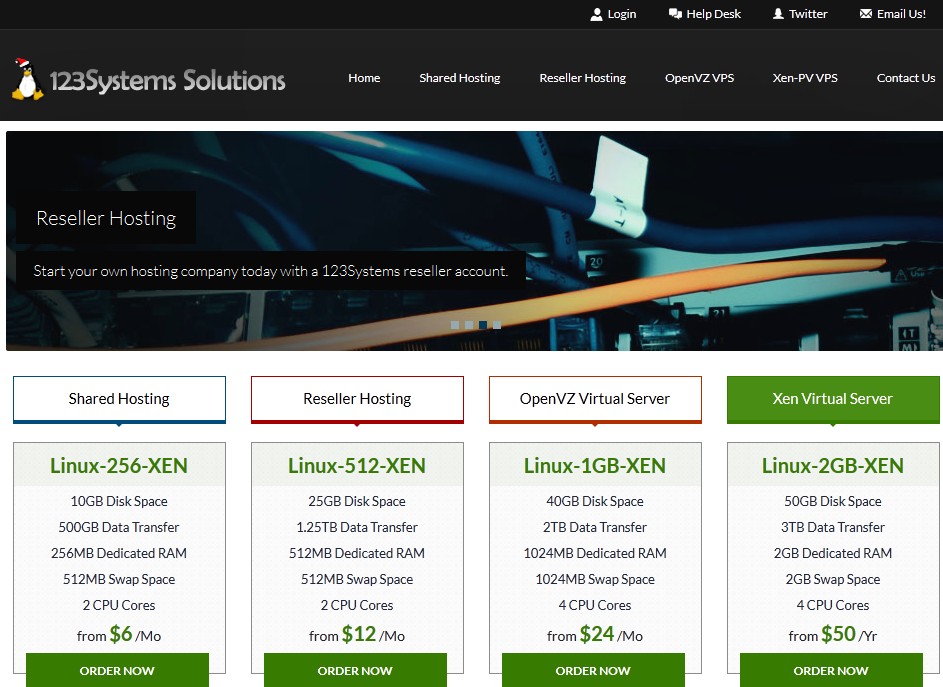The image size is (943, 687).
Task: Select the first slider dot
Action: point(455,325)
